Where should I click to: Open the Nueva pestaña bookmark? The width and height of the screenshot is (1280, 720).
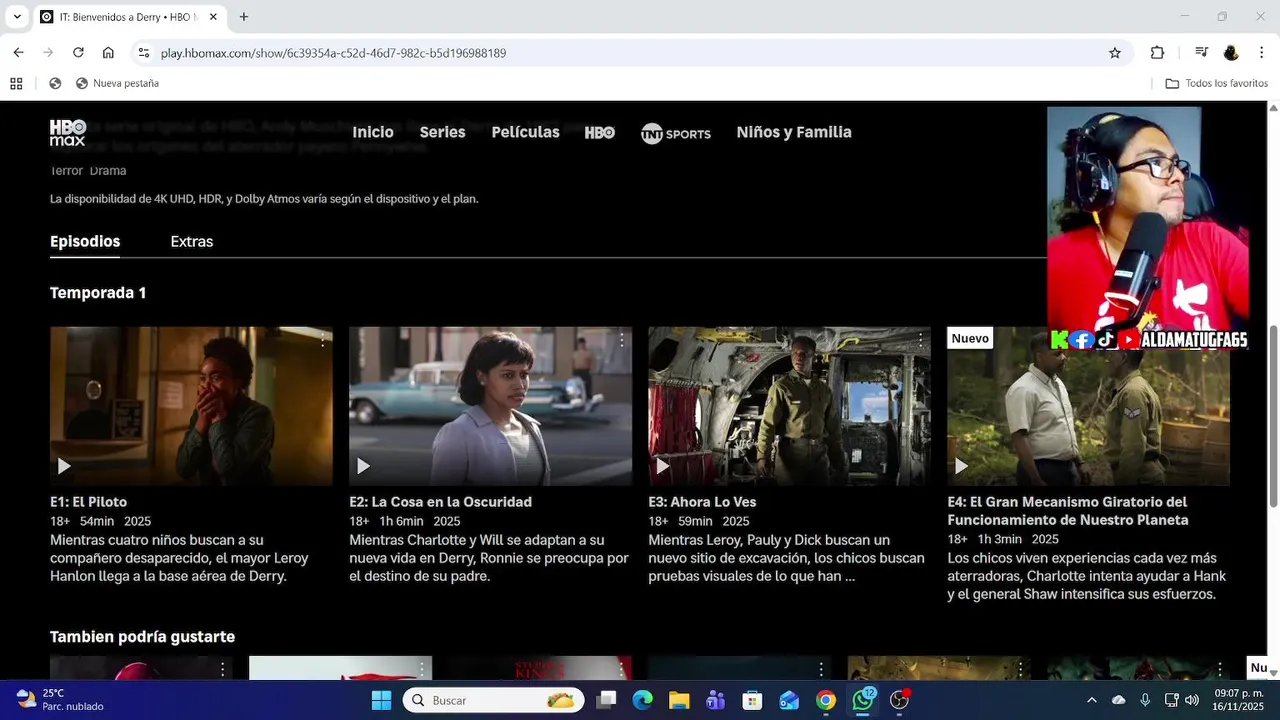pos(117,84)
